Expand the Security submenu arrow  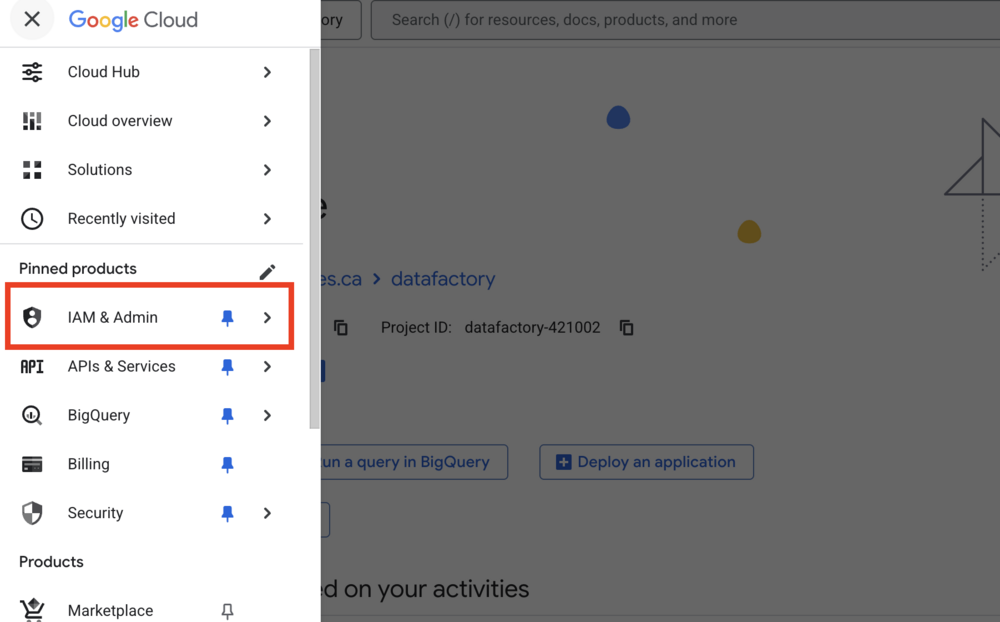[267, 513]
